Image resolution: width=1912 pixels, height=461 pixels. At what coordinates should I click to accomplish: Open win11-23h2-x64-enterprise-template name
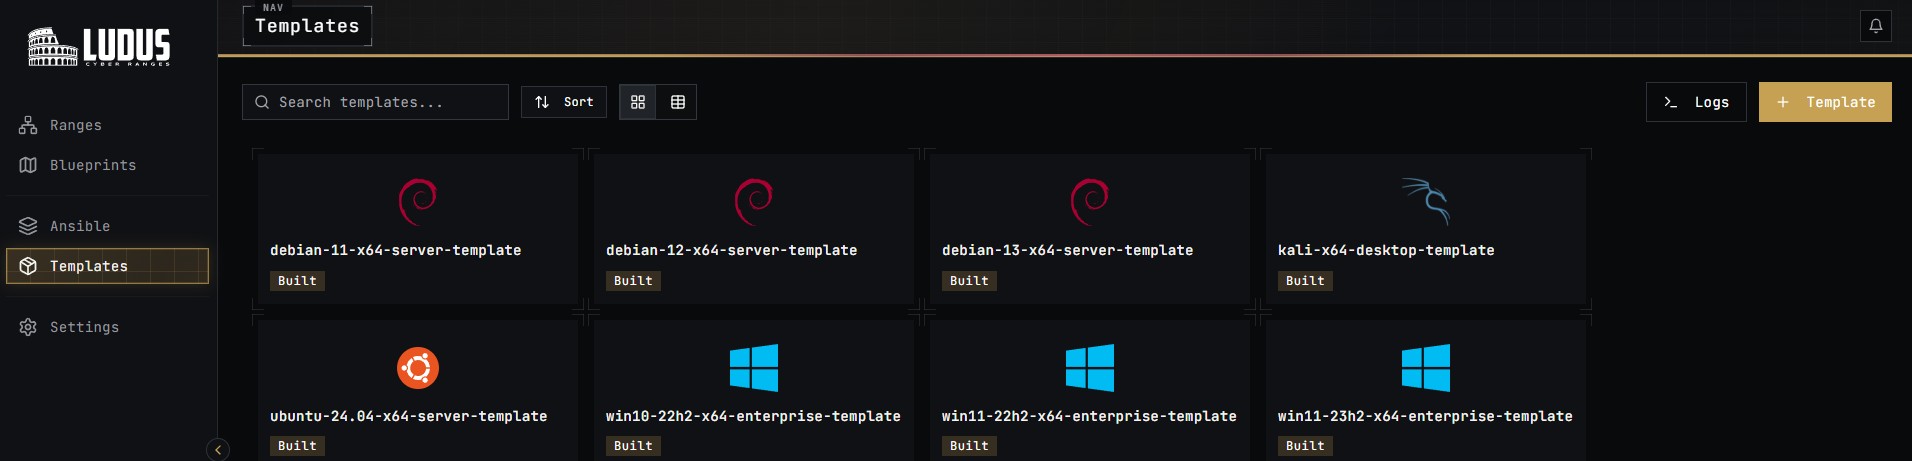1425,416
